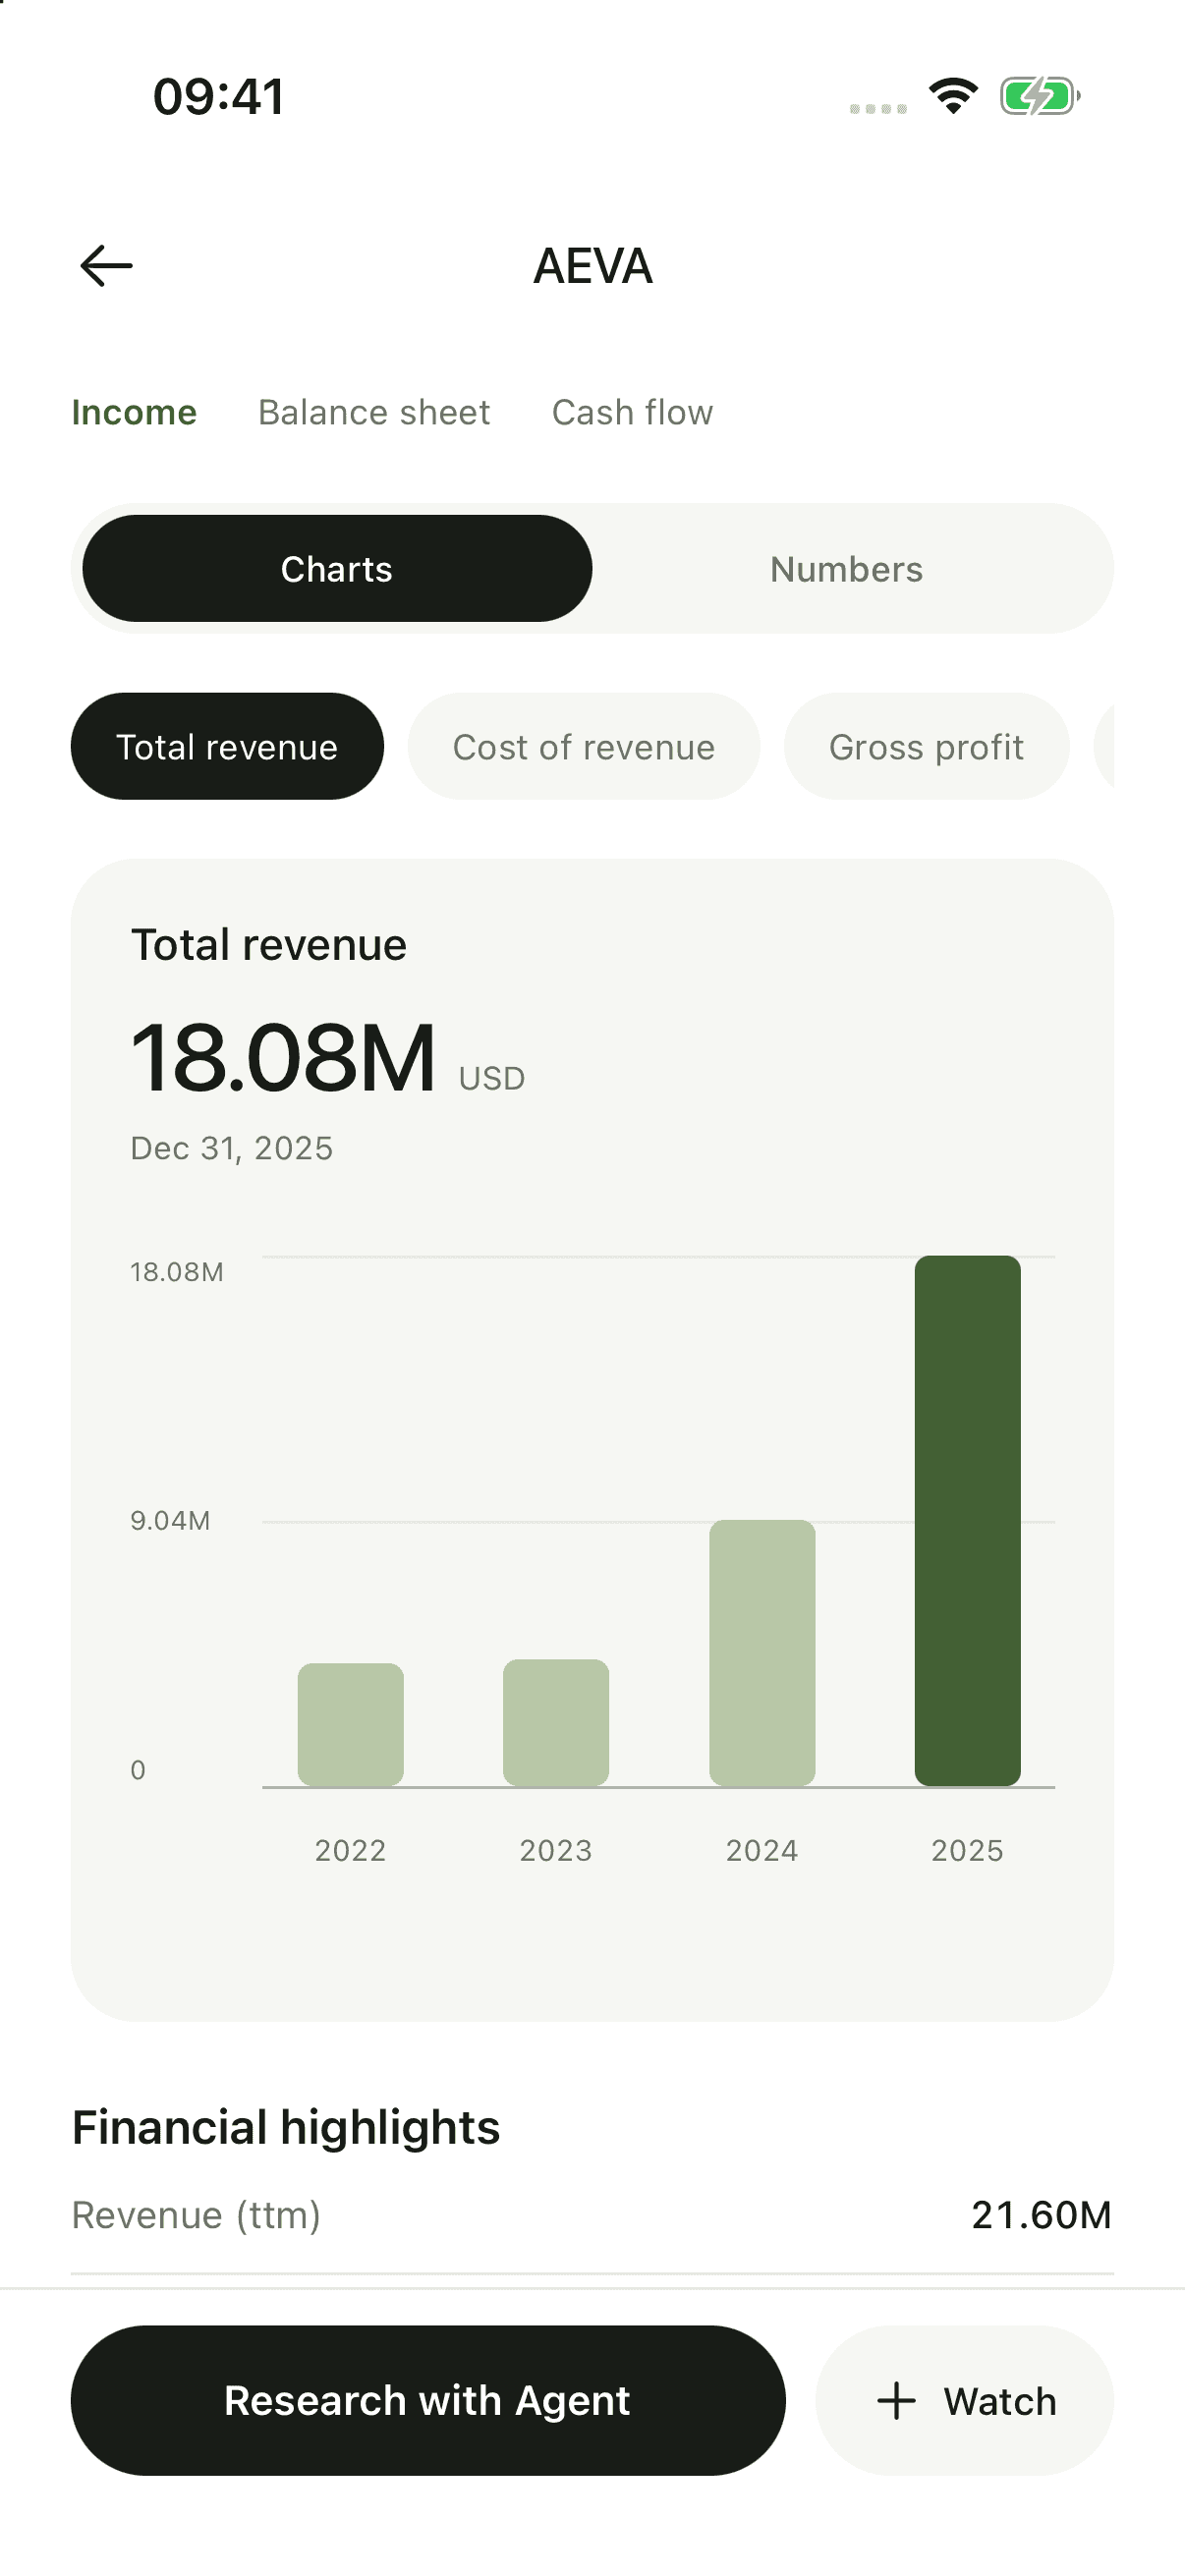1185x2576 pixels.
Task: Tap the 2025 axis label
Action: pos(968,1851)
